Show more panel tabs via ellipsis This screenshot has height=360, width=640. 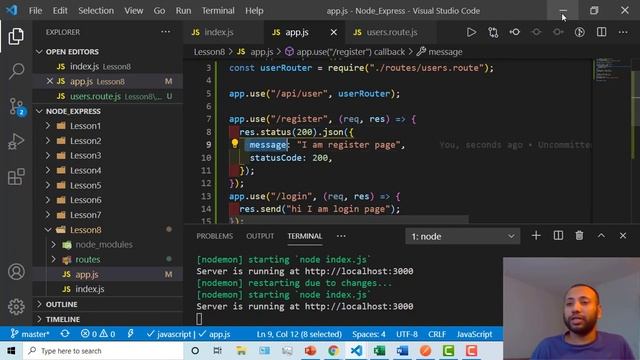click(x=341, y=236)
